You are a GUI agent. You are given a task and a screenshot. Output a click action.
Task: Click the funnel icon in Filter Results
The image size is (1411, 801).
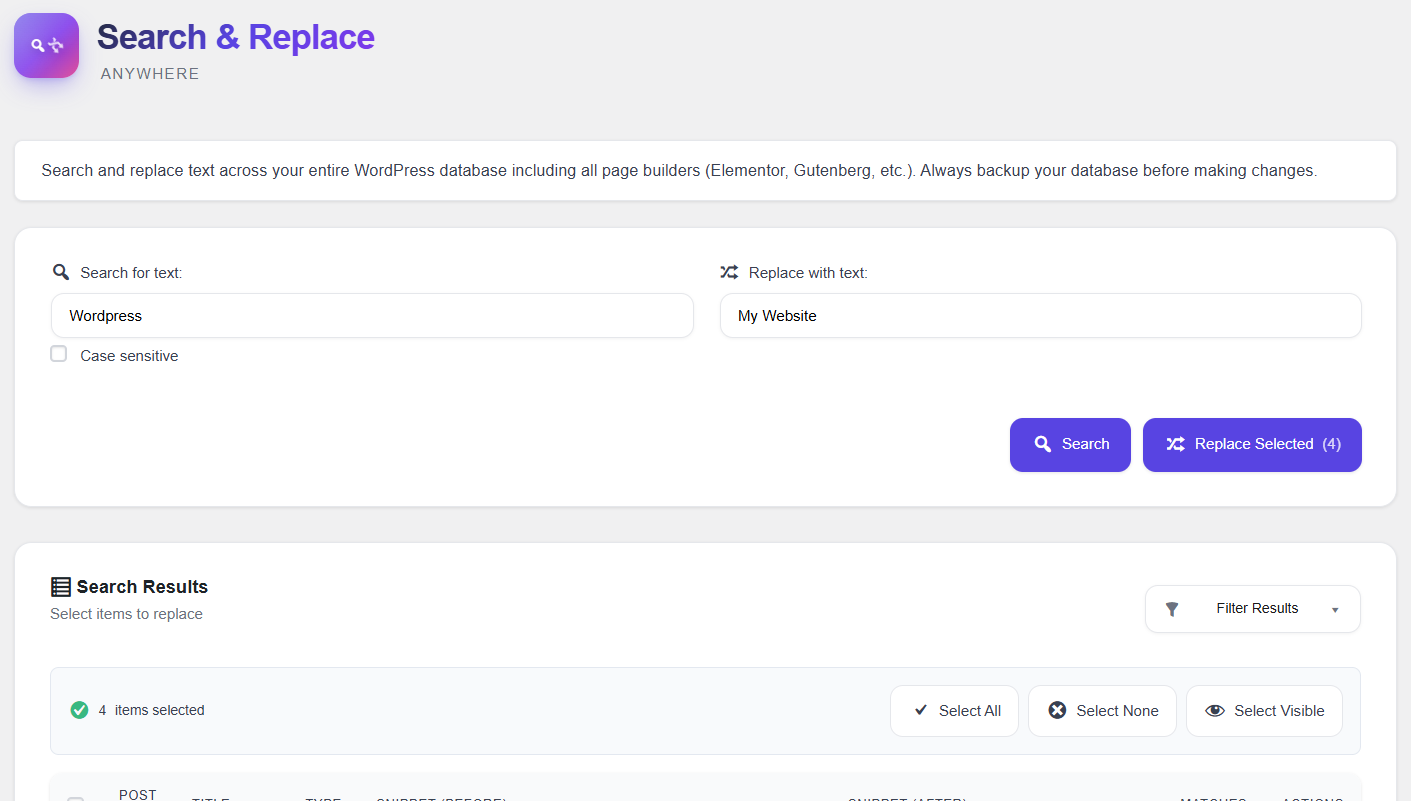tap(1172, 609)
